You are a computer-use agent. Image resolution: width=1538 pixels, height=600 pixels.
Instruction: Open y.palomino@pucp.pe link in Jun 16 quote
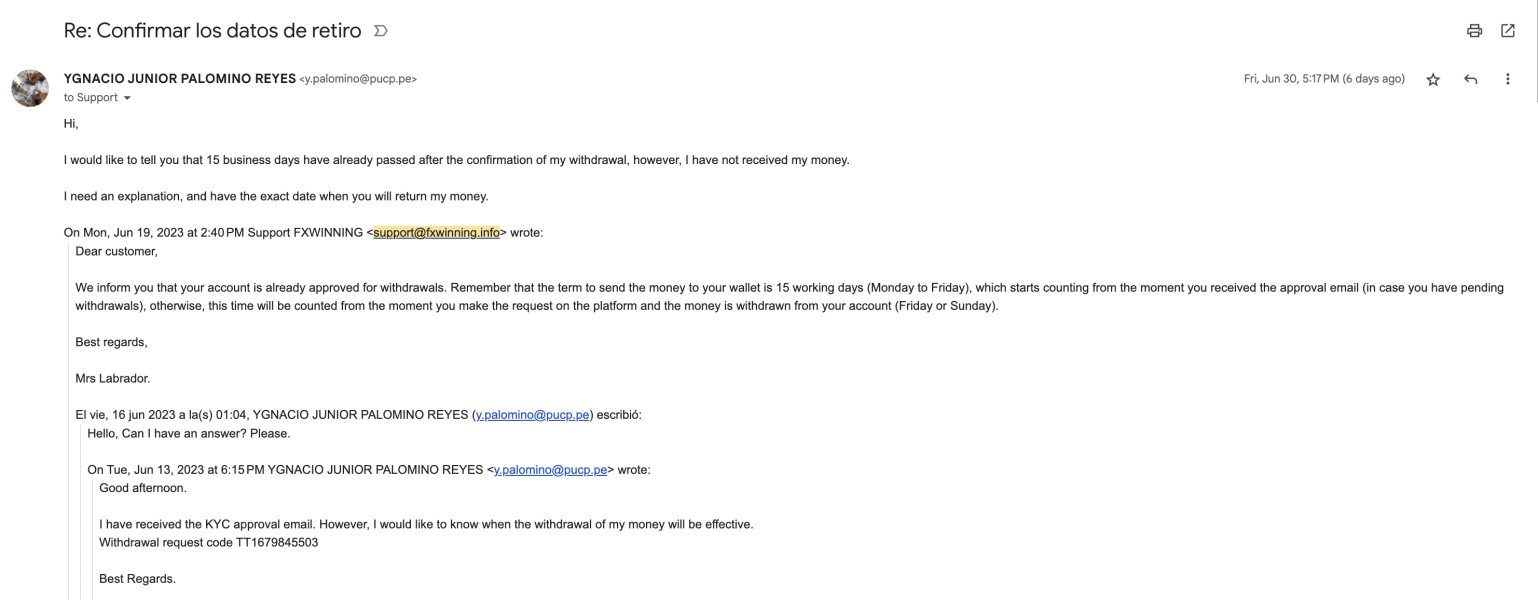534,415
